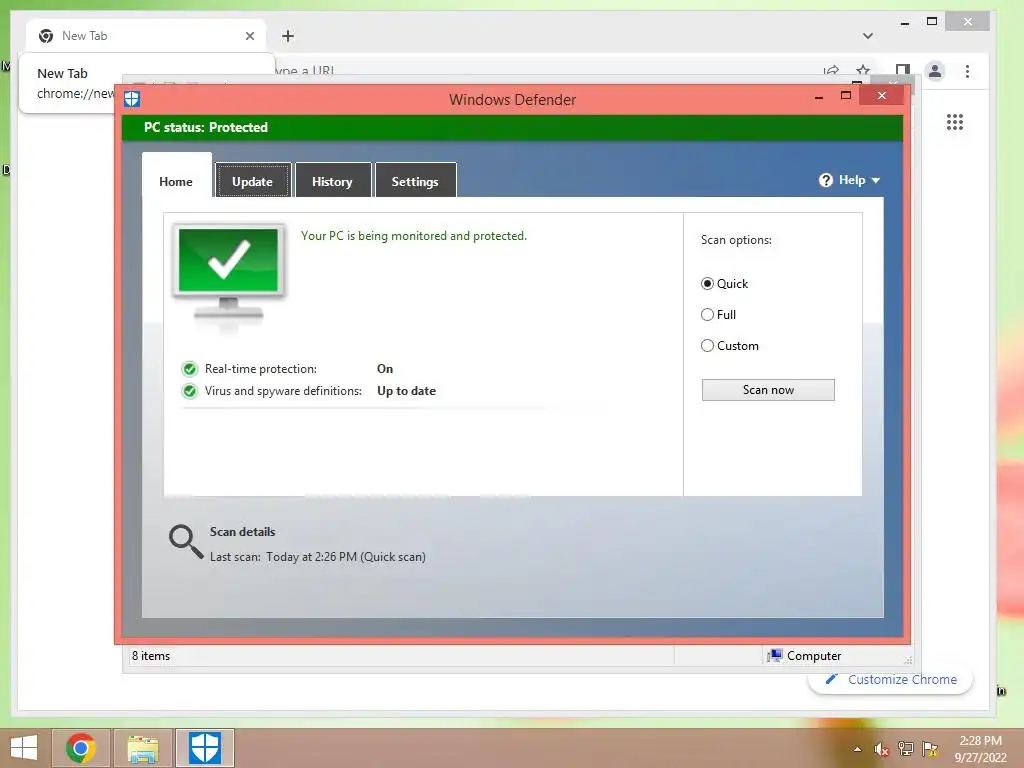1024x768 pixels.
Task: Select the Quick scan option
Action: [x=724, y=283]
